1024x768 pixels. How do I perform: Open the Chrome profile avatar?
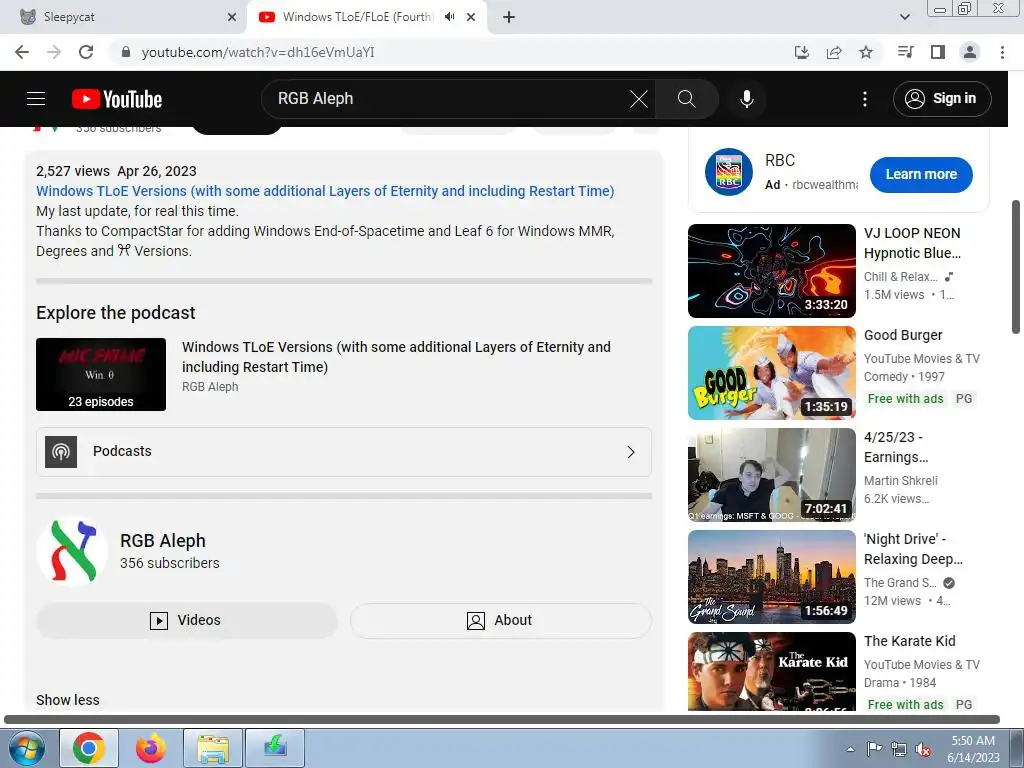tap(969, 52)
